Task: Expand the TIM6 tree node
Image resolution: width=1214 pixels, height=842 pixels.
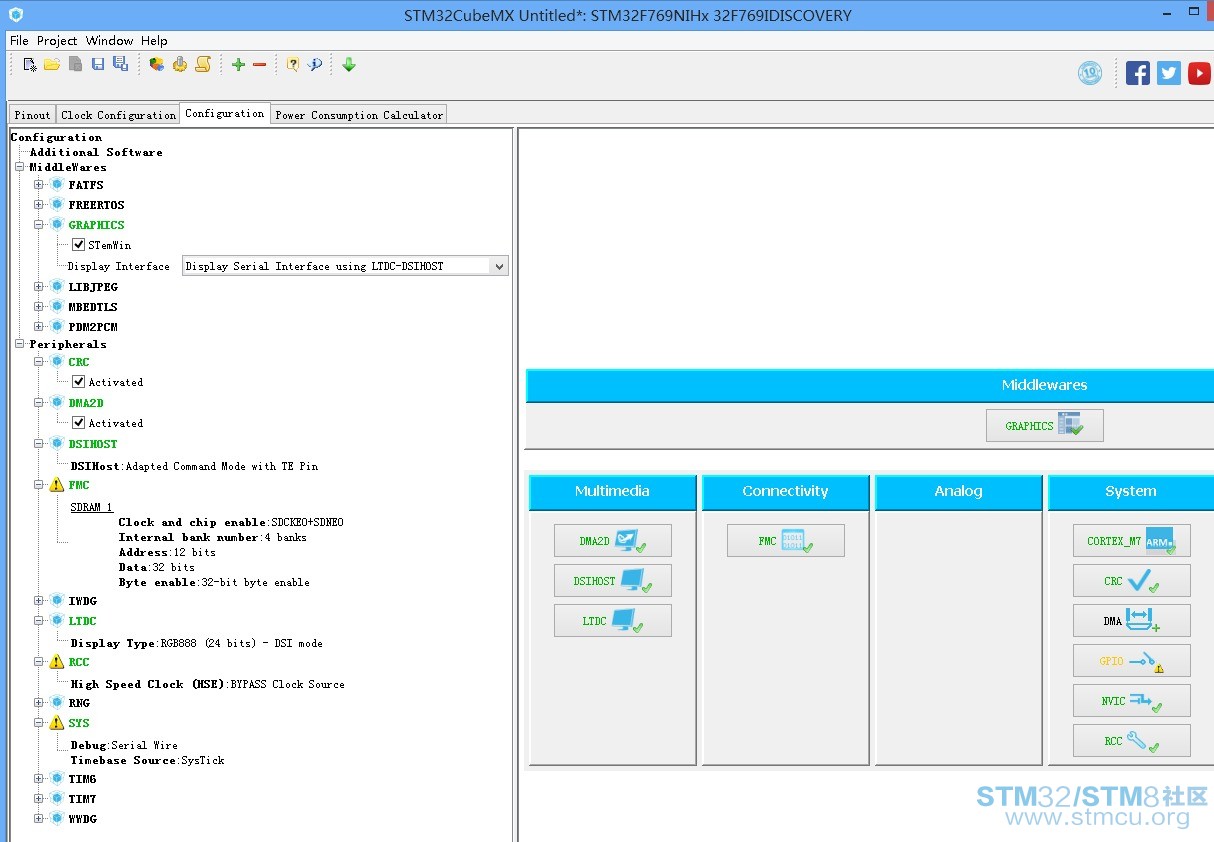Action: tap(39, 779)
